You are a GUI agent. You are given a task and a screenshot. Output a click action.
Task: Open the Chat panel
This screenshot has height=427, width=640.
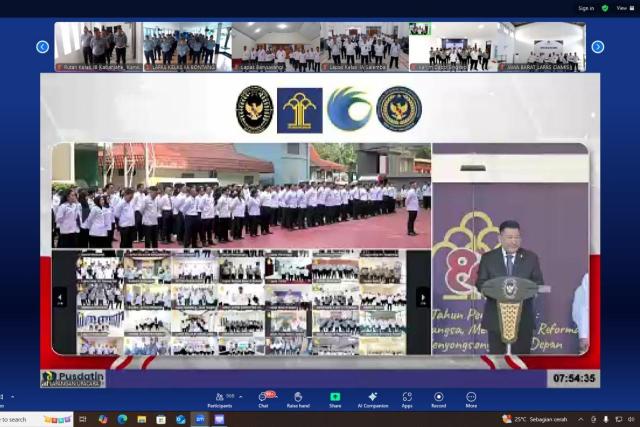pyautogui.click(x=264, y=398)
